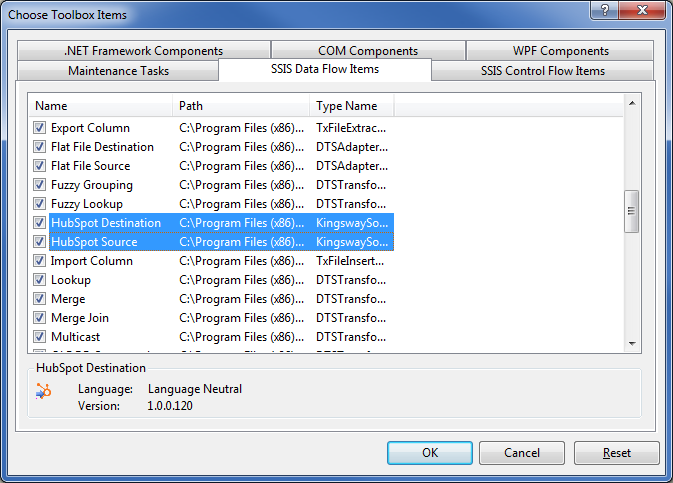Image resolution: width=673 pixels, height=483 pixels.
Task: Uncheck the Flat File Destination checkbox
Action: 39,146
